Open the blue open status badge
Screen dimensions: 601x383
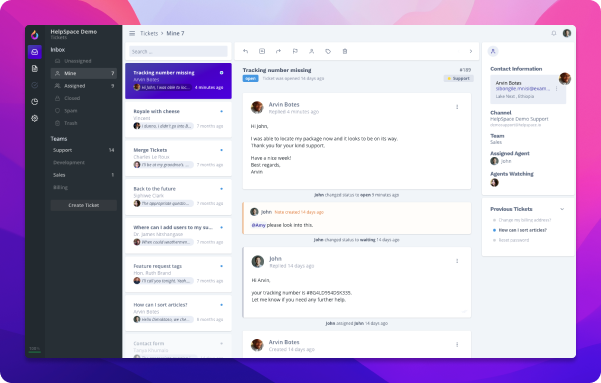pyautogui.click(x=250, y=78)
